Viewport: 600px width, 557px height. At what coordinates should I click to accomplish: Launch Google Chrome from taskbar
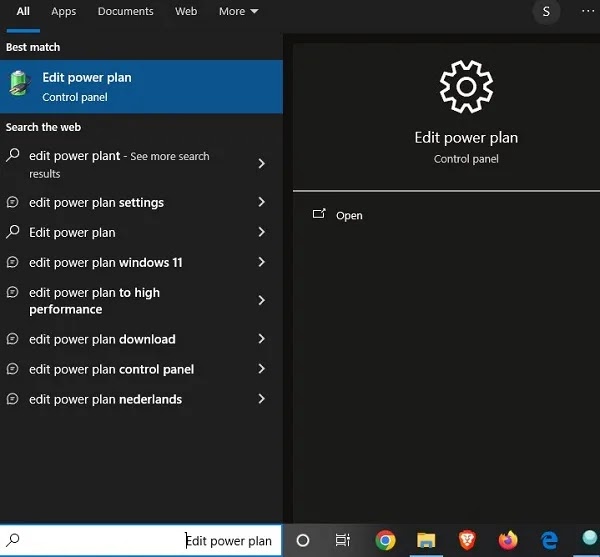tap(385, 540)
